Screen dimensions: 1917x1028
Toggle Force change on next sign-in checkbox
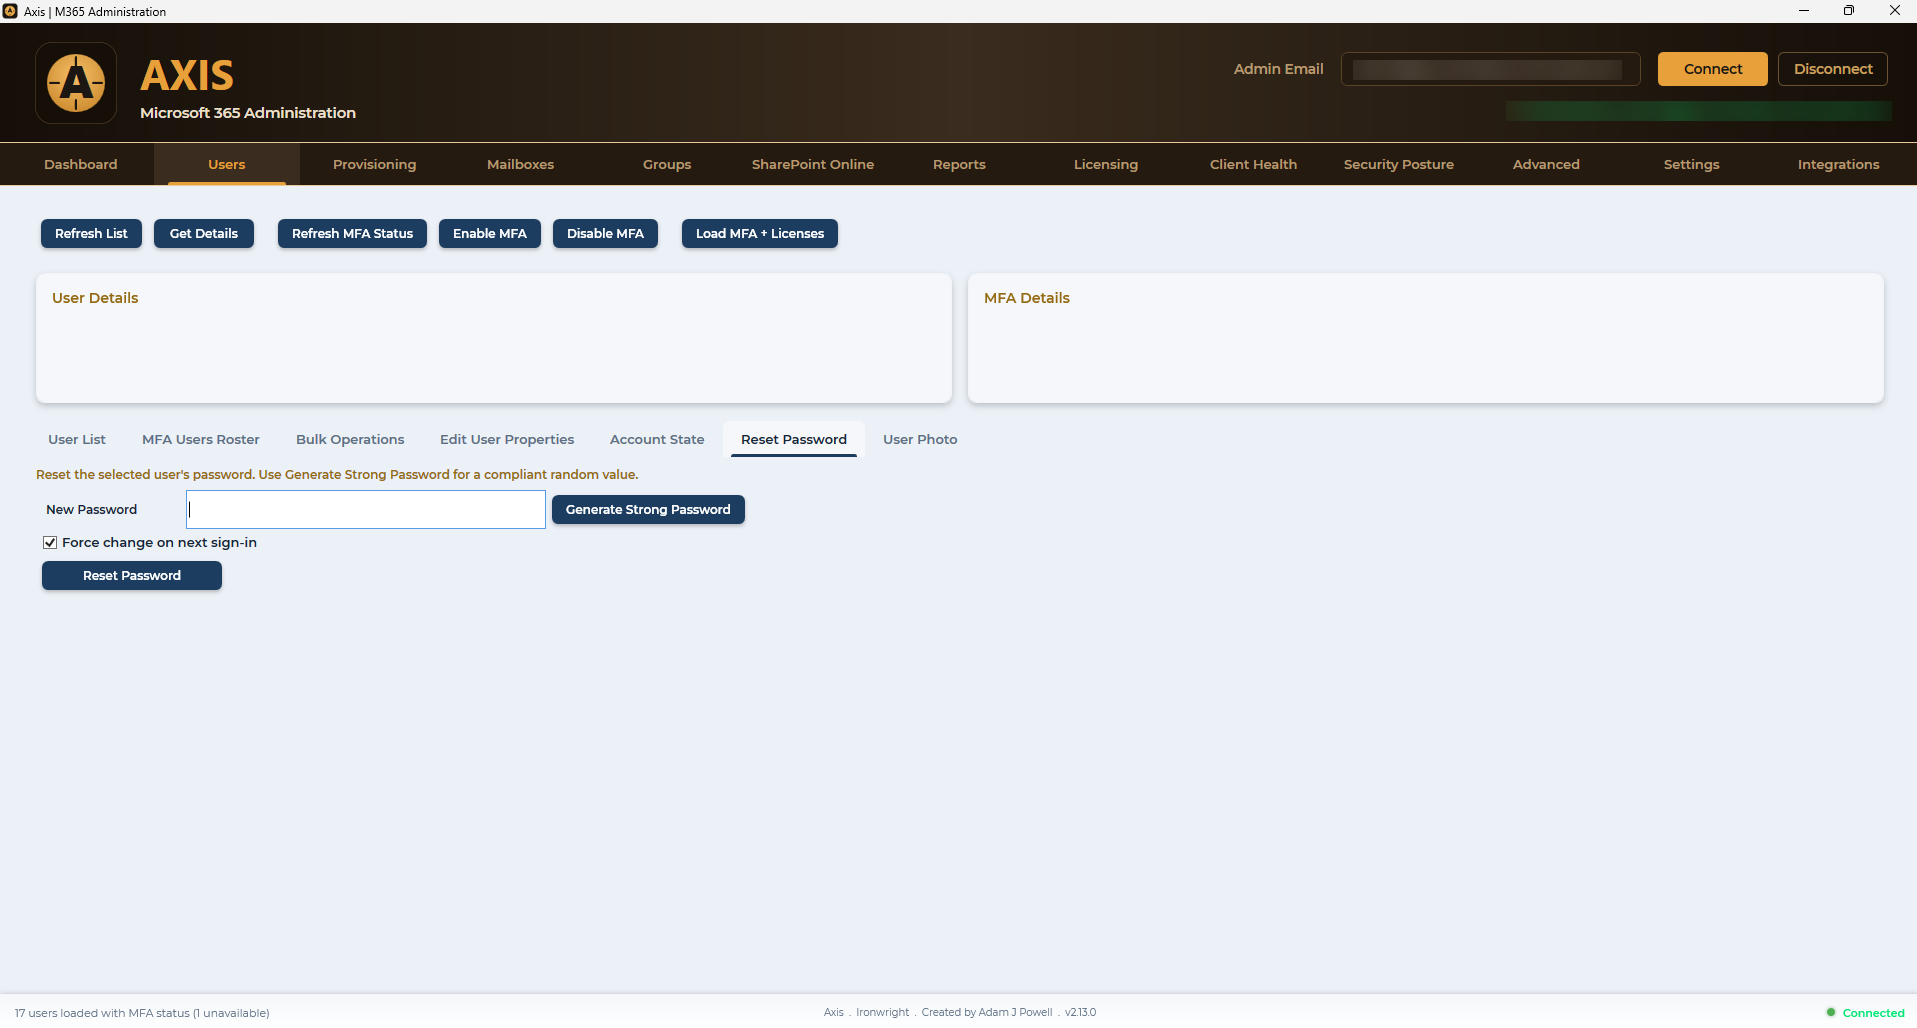[50, 543]
